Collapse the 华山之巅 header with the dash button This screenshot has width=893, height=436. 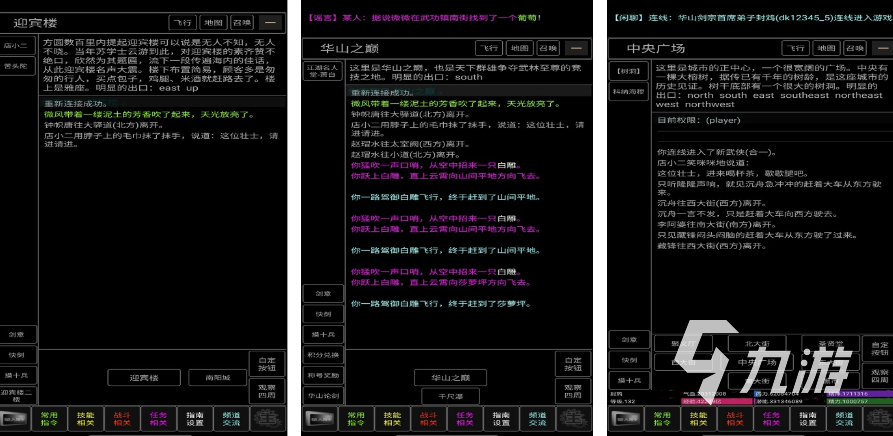pyautogui.click(x=575, y=47)
